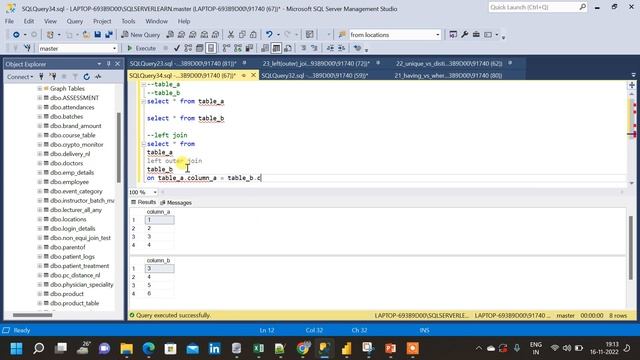This screenshot has width=640, height=360.
Task: Open the Connect dropdown in Object Explorer
Action: tap(20, 76)
